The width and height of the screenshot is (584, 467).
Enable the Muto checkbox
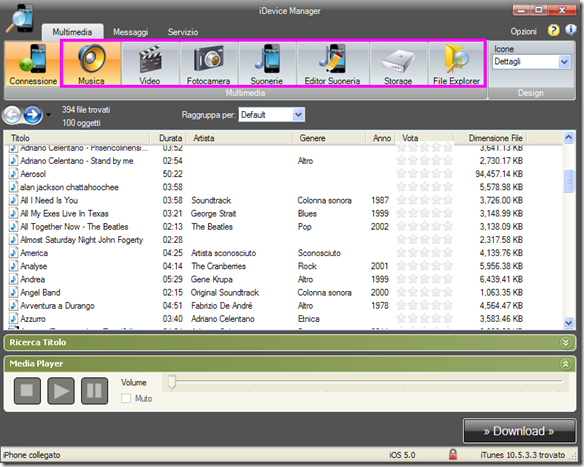point(126,398)
